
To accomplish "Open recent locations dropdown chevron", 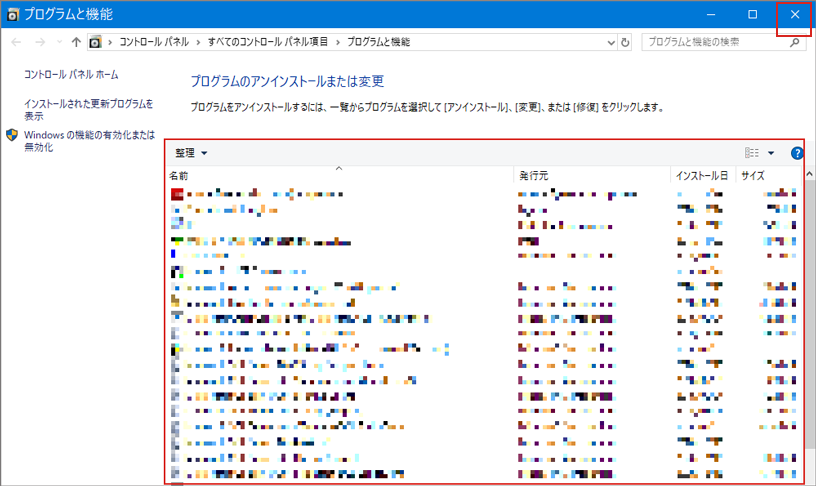I will 59,42.
